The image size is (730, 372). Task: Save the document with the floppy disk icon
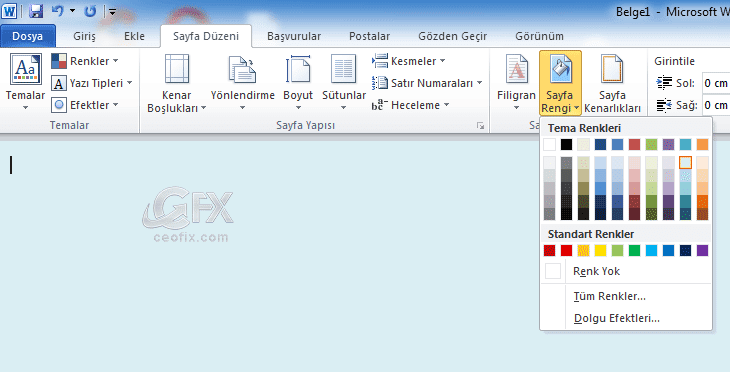36,11
